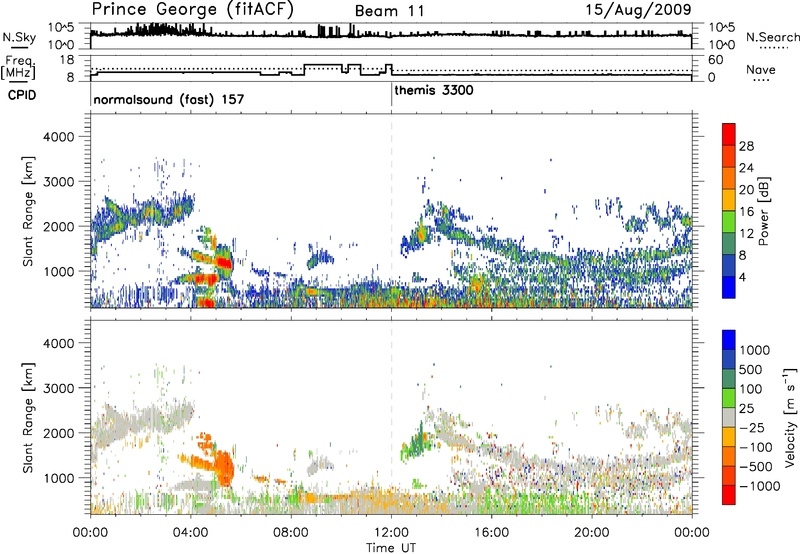
Task: Click power panel 'Slant Range [km]' label
Action: (x=28, y=211)
